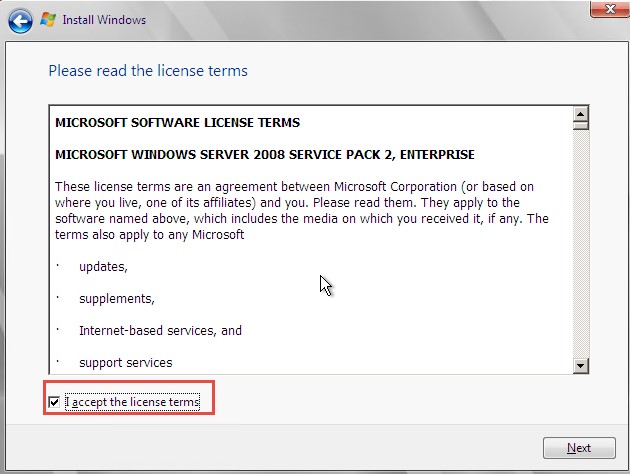The height and width of the screenshot is (474, 630).
Task: Click the blue back arrow button
Action: (x=20, y=19)
